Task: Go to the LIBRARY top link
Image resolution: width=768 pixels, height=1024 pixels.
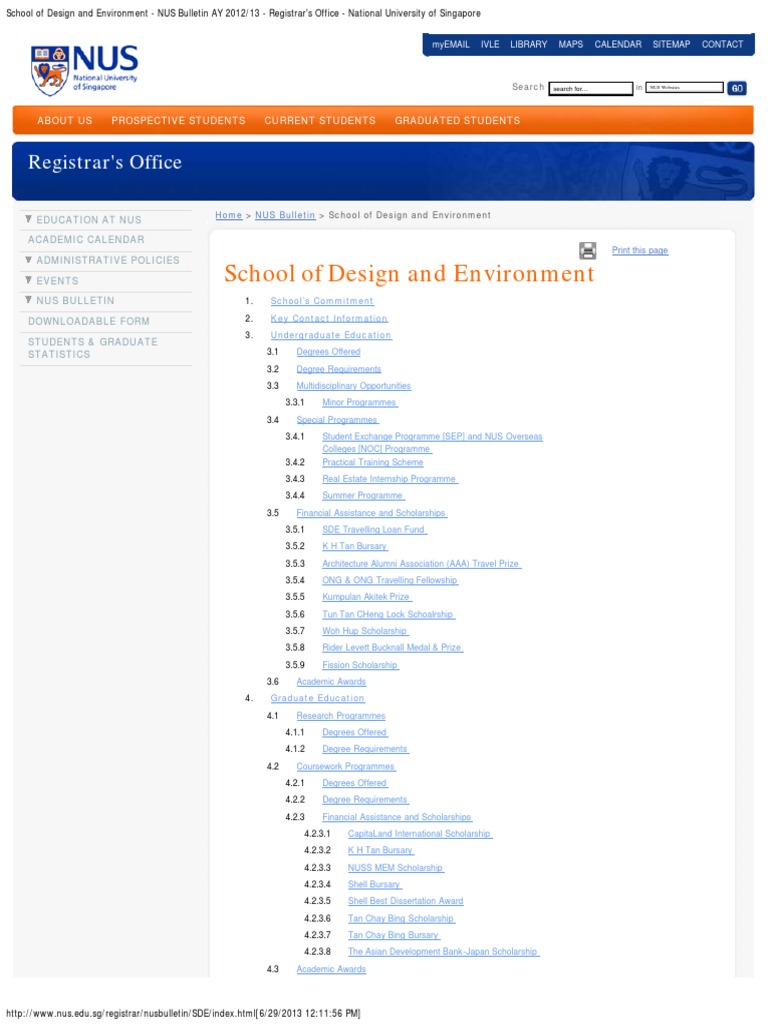Action: point(528,44)
